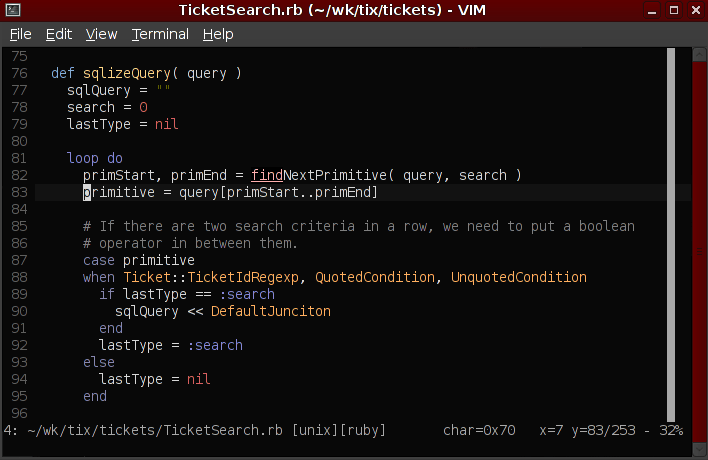Click the comment 'operator in between them.'
This screenshot has width=708, height=460.
(x=198, y=243)
